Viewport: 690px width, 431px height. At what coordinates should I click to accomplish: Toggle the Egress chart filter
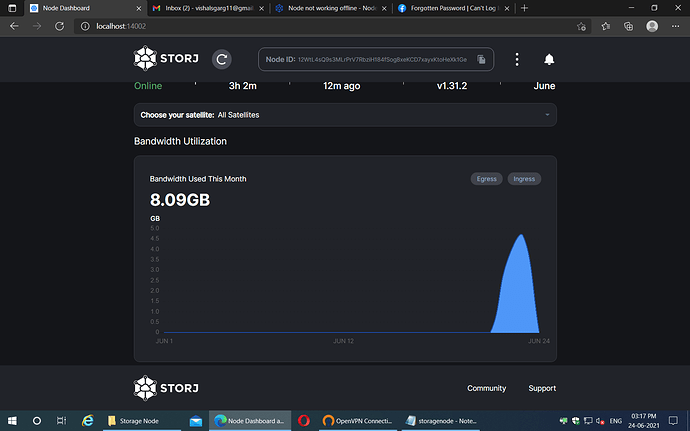coord(486,179)
